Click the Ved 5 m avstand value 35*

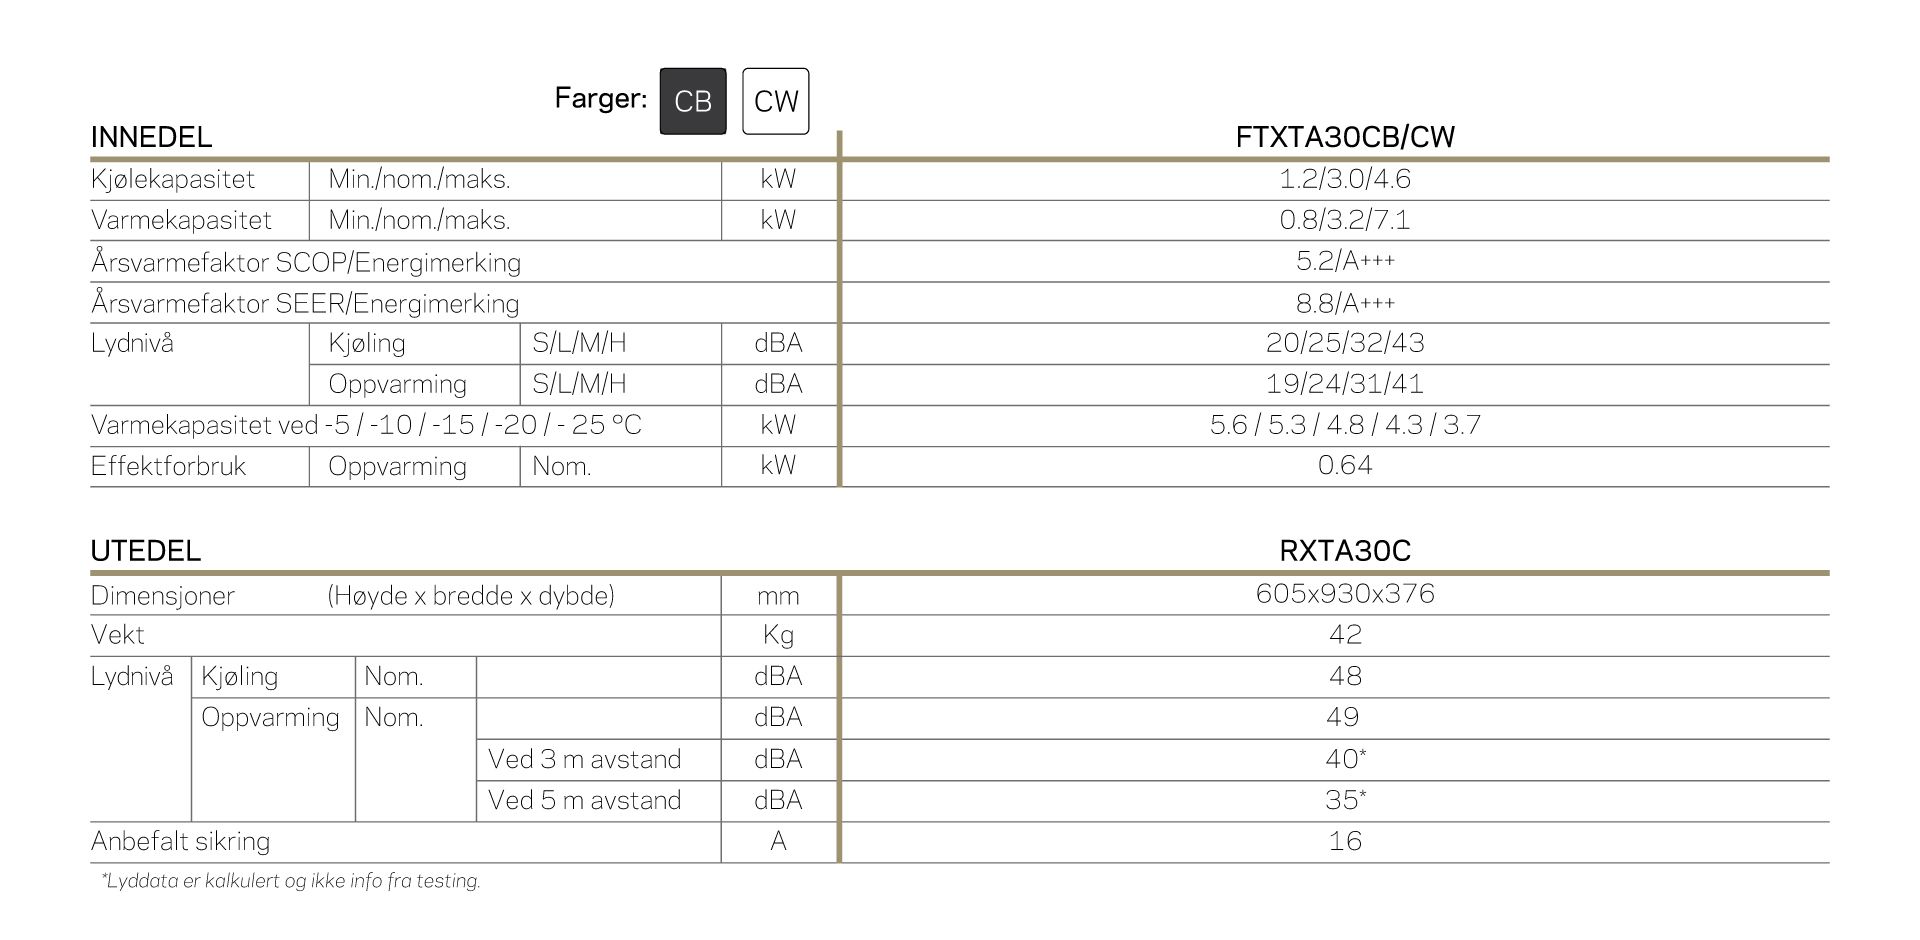(1346, 800)
